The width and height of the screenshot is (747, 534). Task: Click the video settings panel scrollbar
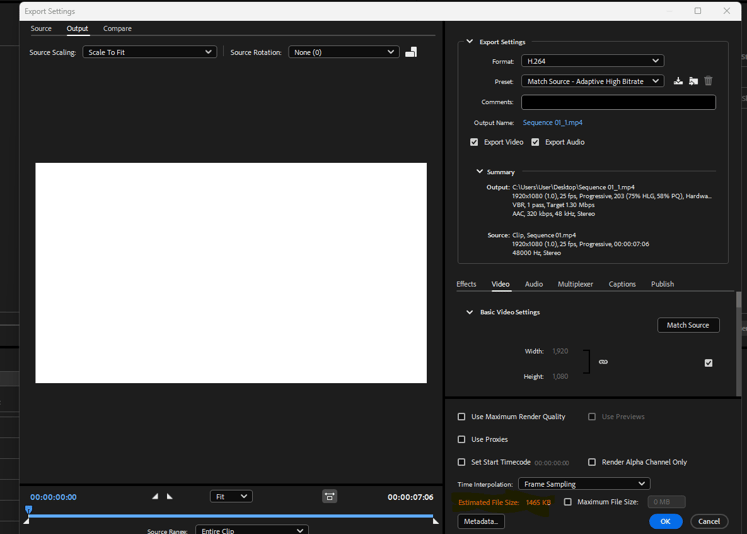[x=738, y=300]
